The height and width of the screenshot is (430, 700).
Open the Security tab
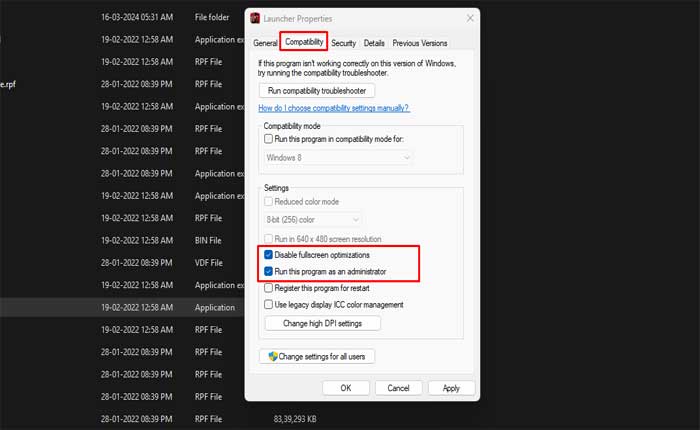click(343, 43)
